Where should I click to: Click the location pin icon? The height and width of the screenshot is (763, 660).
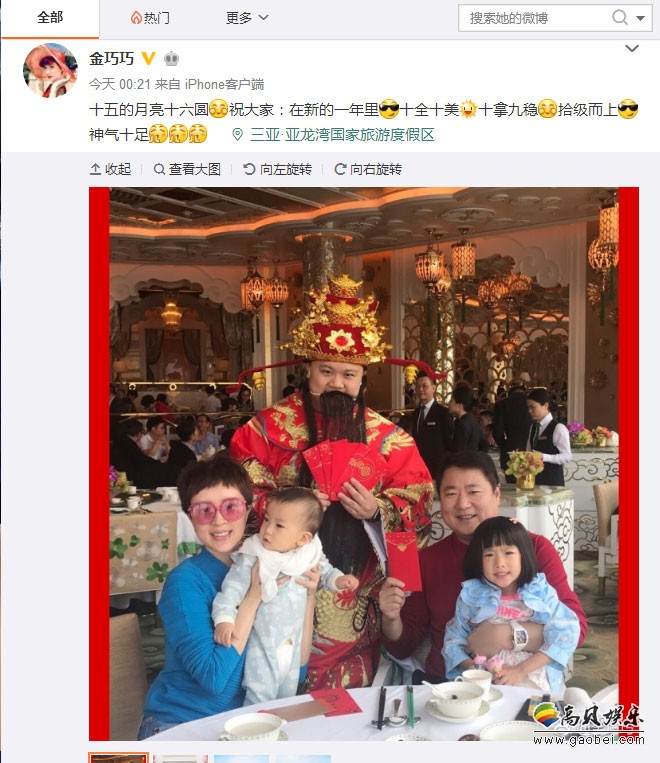tap(238, 135)
